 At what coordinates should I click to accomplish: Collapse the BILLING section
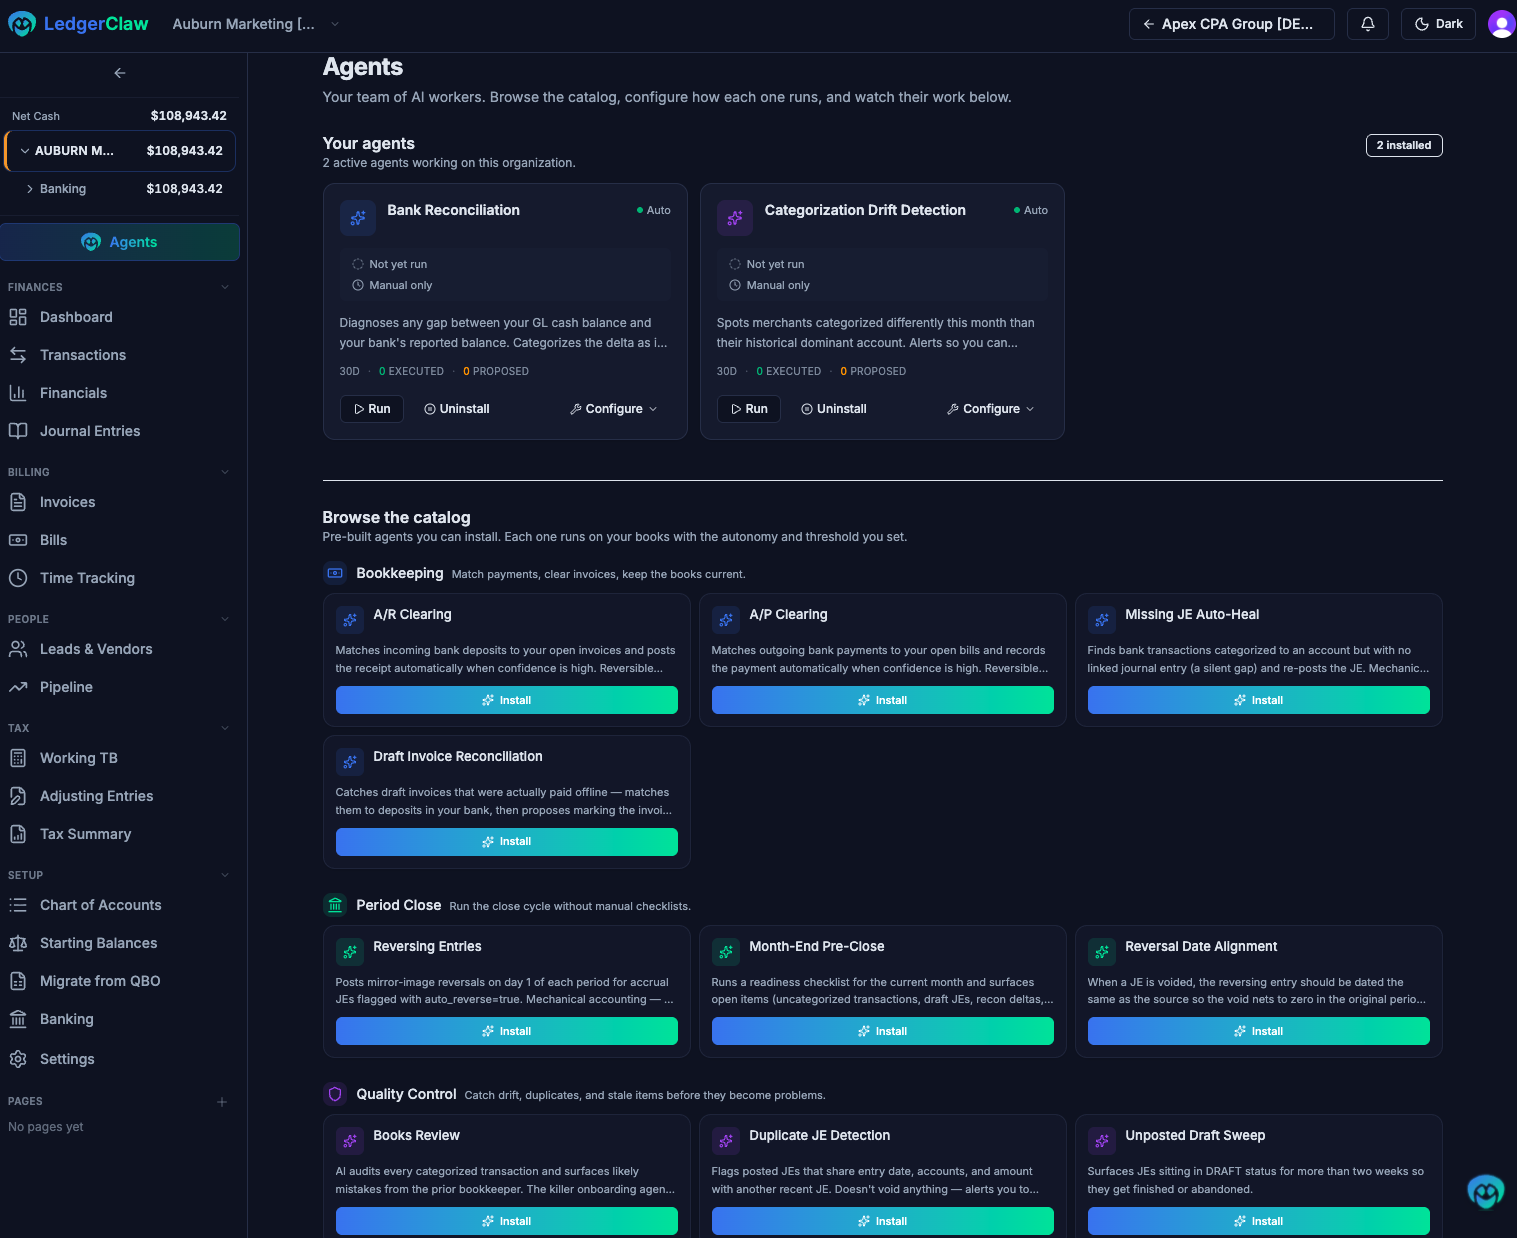coord(225,472)
